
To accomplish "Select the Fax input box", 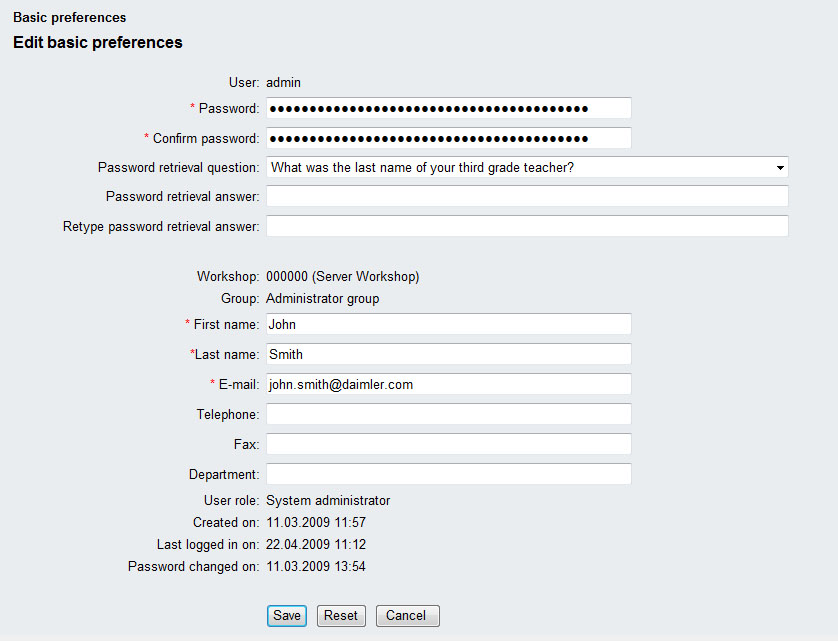I will click(448, 444).
